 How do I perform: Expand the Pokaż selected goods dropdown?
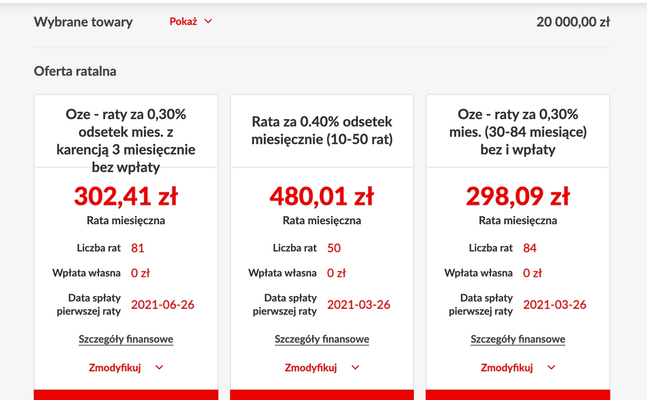pos(191,21)
